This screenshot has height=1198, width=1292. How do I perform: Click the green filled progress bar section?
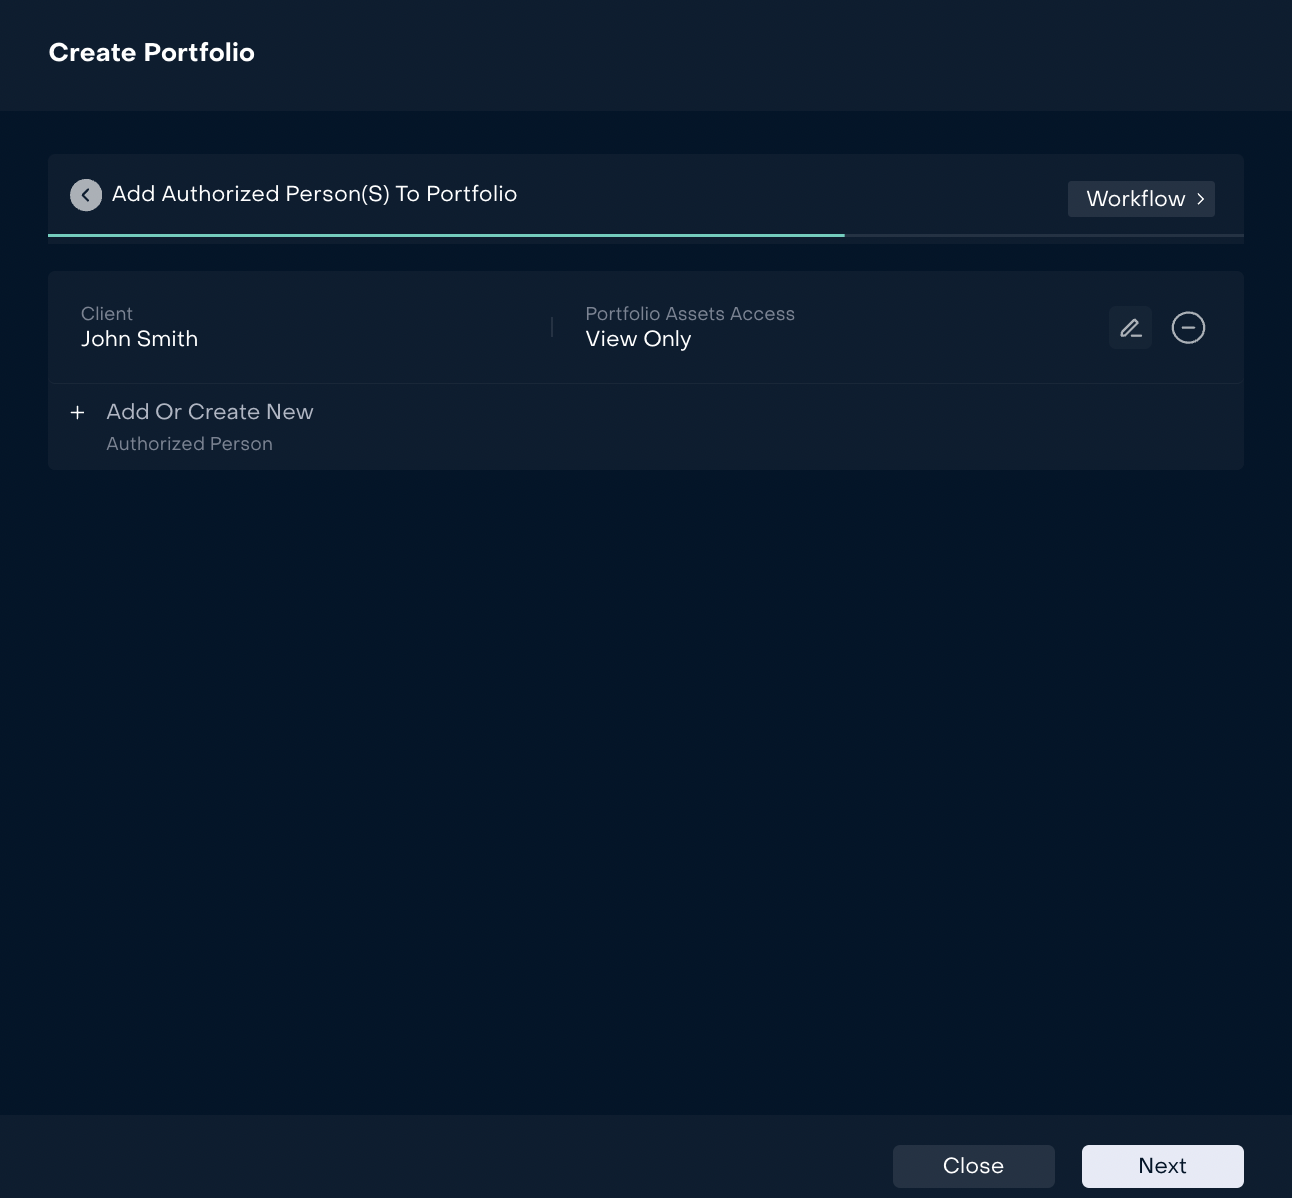[446, 235]
